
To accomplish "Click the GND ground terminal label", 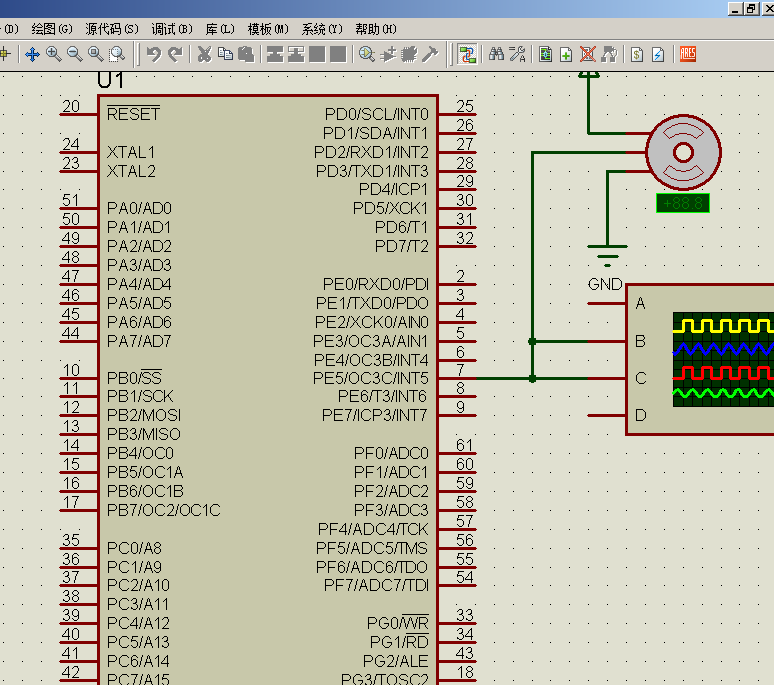I will [605, 285].
